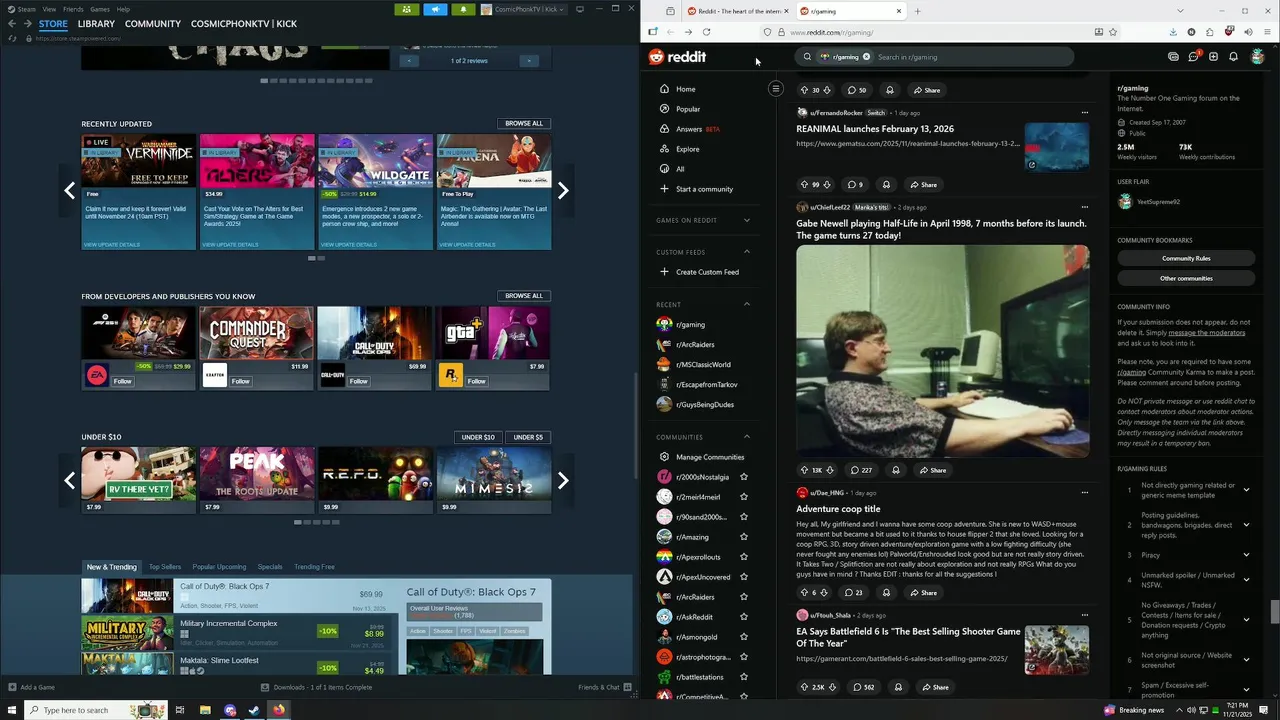
Task: Go back in Steam navigation
Action: (x=12, y=24)
